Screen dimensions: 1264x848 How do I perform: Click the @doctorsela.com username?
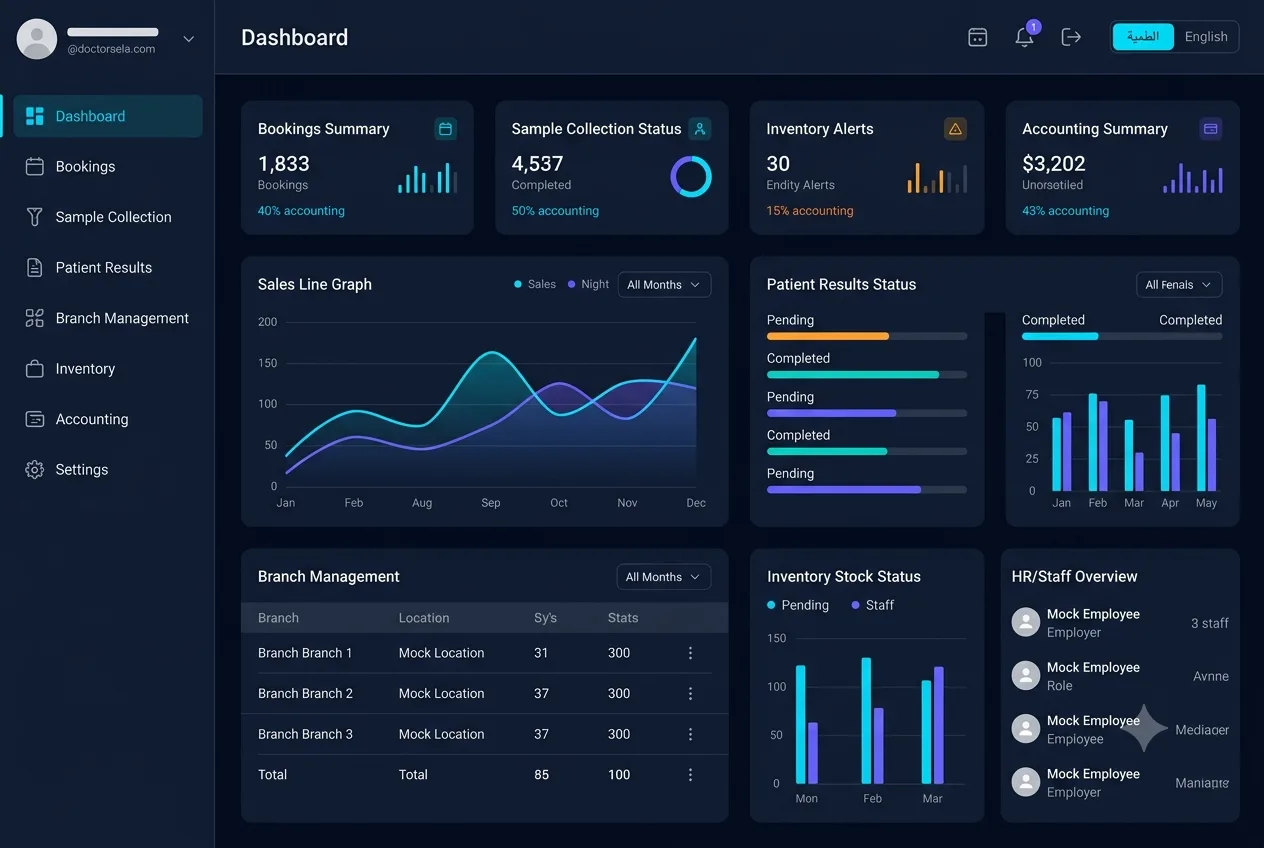(x=111, y=49)
